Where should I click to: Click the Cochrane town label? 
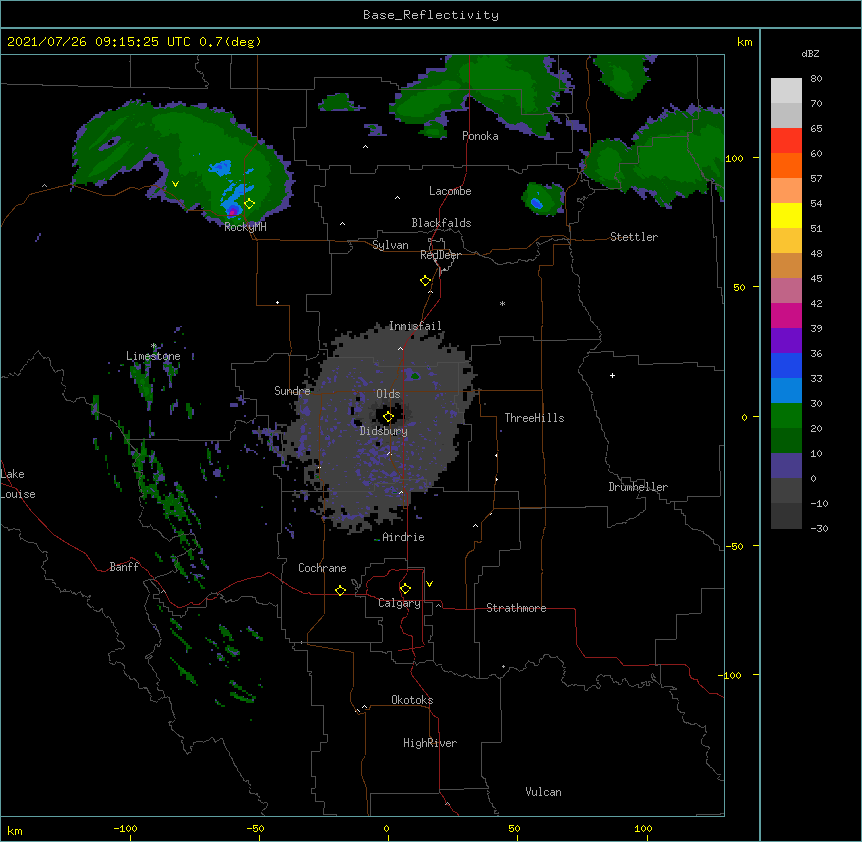[322, 568]
